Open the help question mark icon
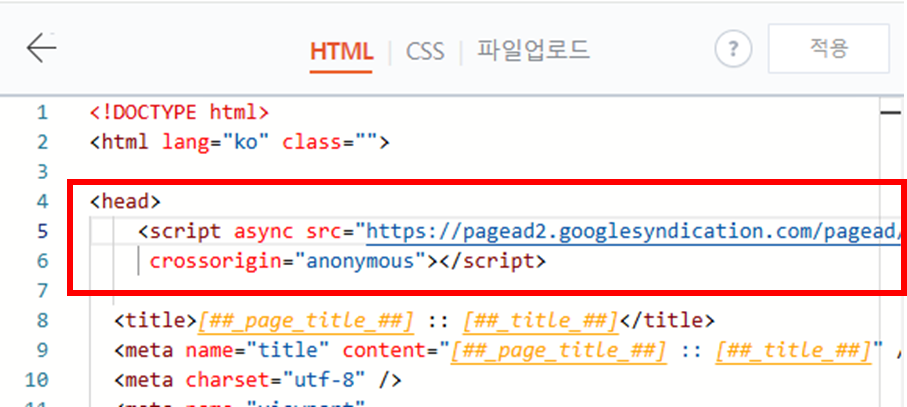The height and width of the screenshot is (407, 907). click(733, 49)
